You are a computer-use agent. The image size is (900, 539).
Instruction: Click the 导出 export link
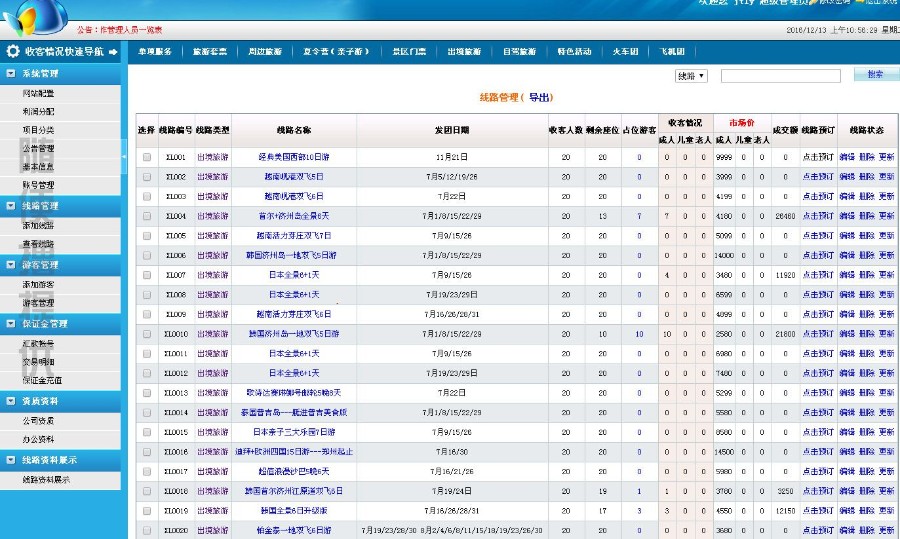point(539,98)
